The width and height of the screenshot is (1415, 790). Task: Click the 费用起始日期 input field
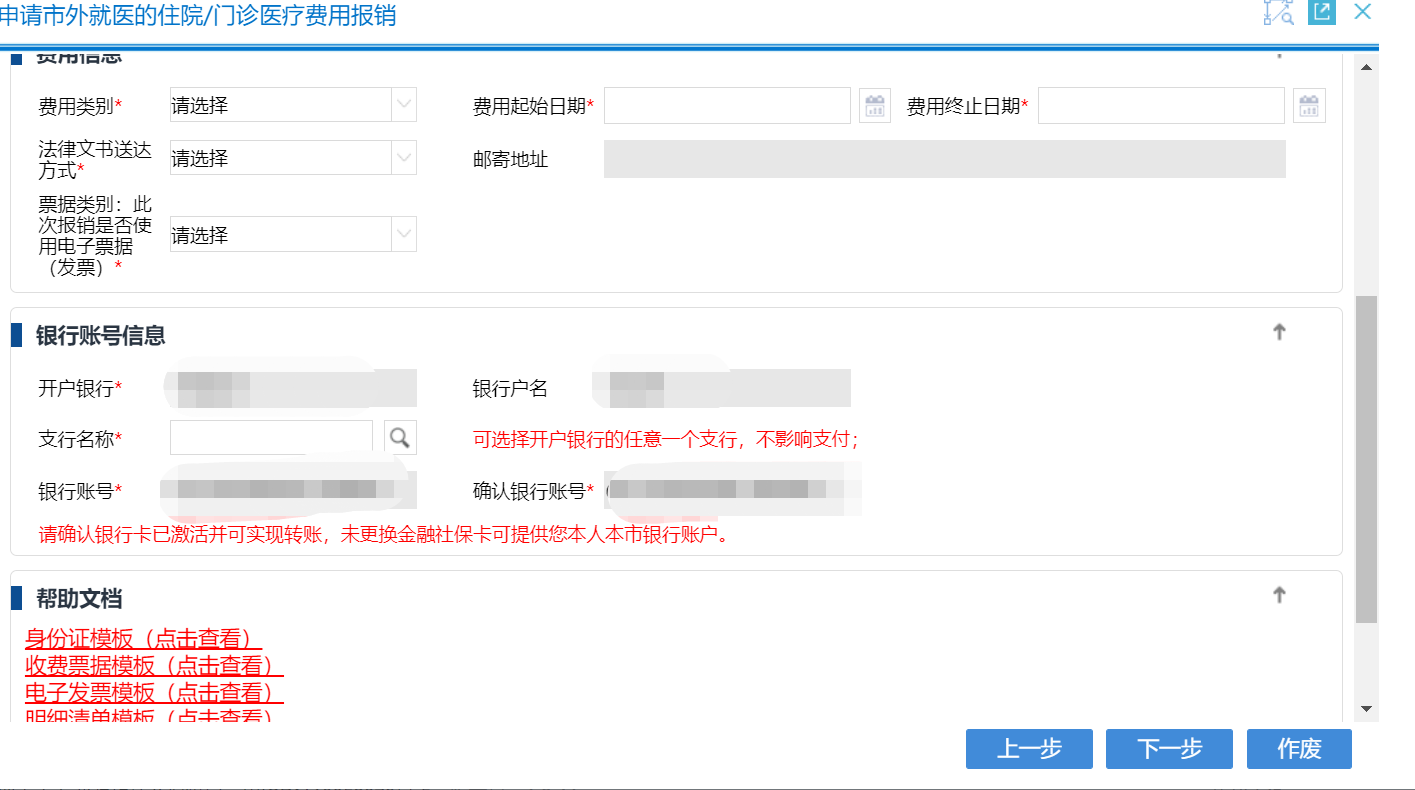[x=727, y=105]
